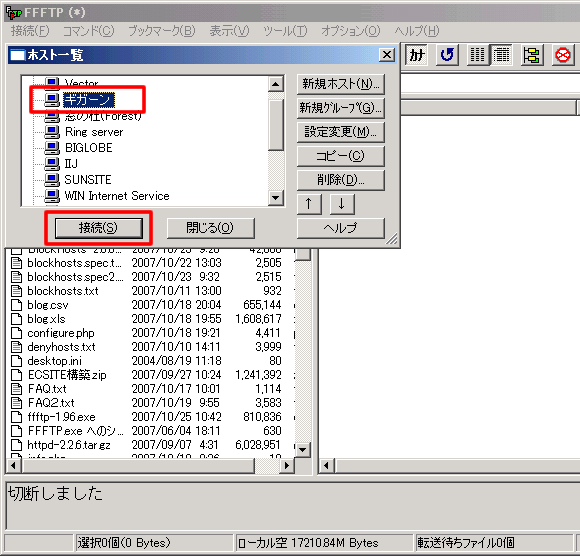Select WIN Internet Service host

click(117, 196)
